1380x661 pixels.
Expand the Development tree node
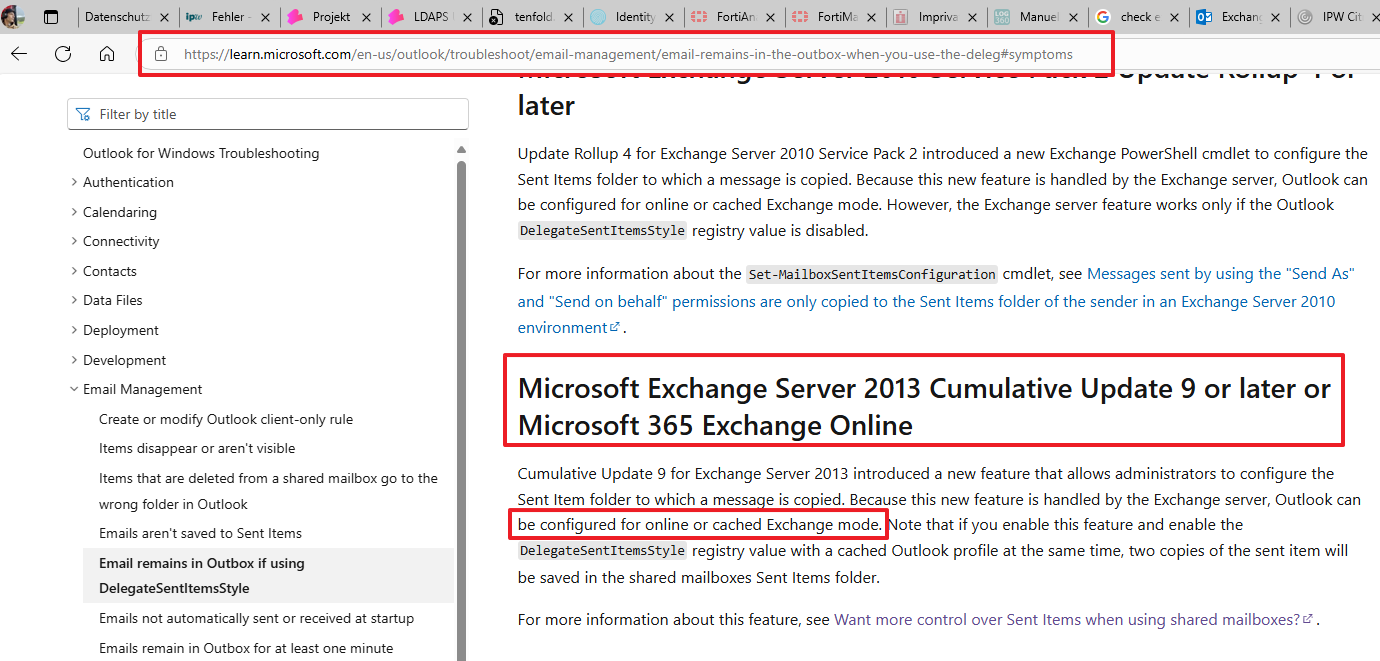75,360
